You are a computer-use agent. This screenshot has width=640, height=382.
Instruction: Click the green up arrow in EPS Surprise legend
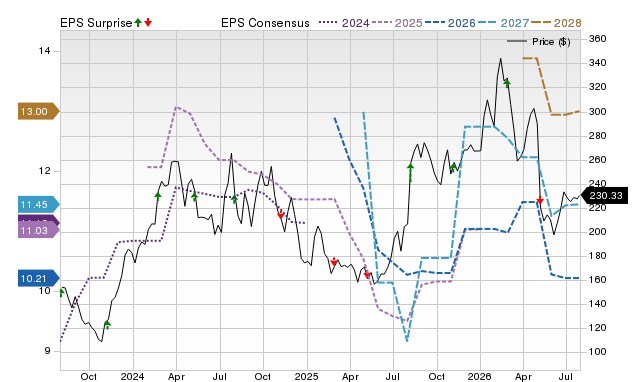[x=138, y=22]
